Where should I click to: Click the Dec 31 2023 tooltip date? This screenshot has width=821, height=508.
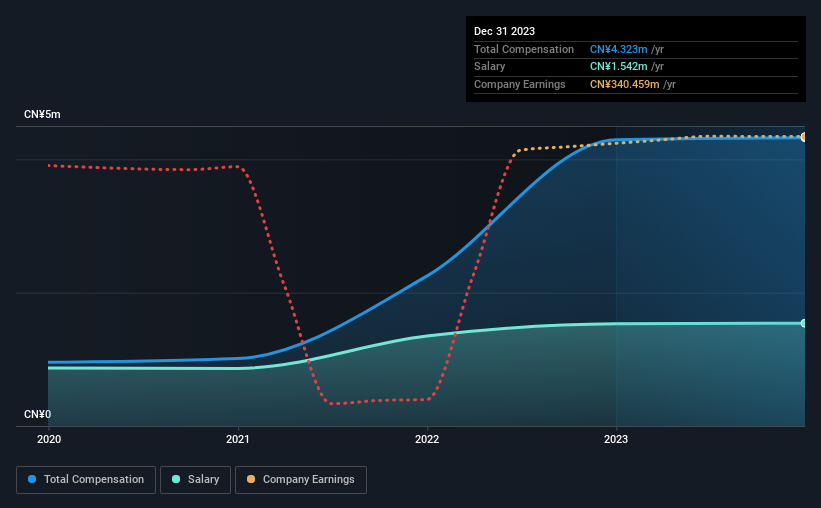pyautogui.click(x=504, y=31)
